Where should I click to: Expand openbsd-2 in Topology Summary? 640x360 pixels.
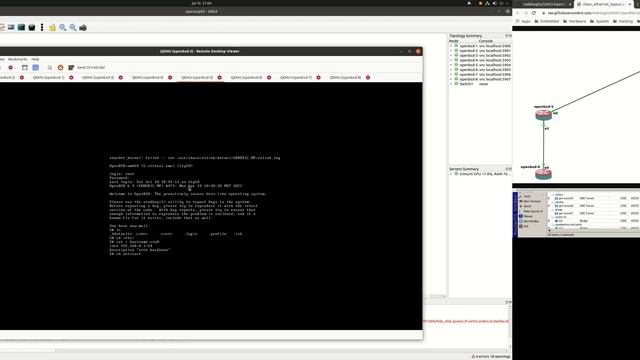pyautogui.click(x=451, y=51)
